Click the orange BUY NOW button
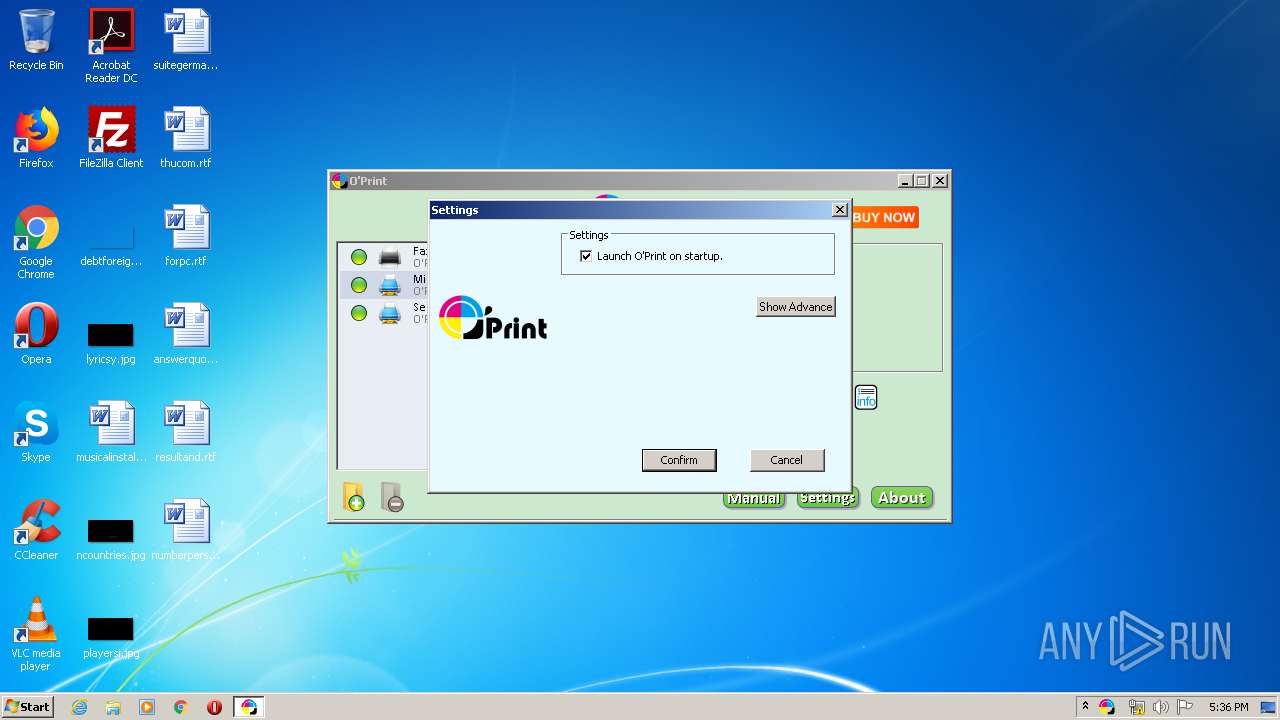 [x=884, y=217]
